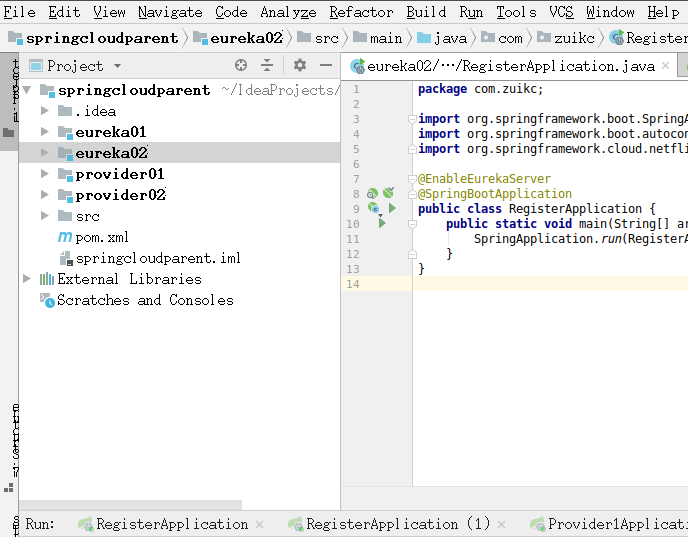Open Project panel settings gear
Viewport: 688px width, 537px height.
[300, 66]
